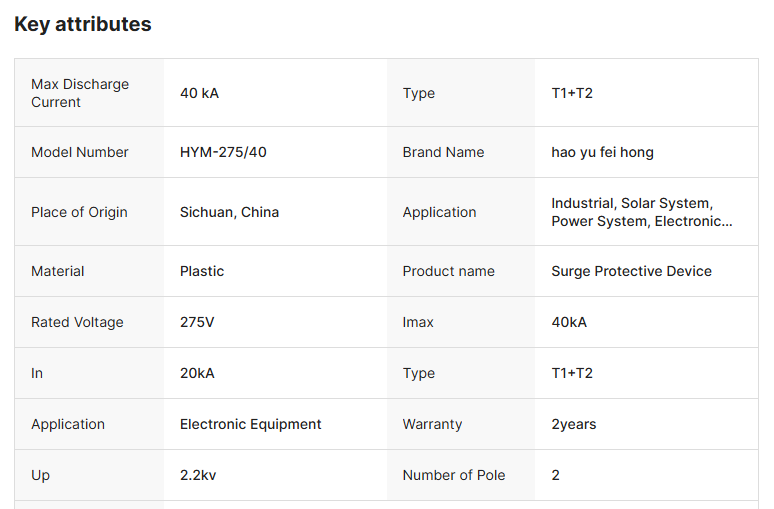774x509 pixels.
Task: Click the Electronic Equipment value
Action: coord(250,424)
